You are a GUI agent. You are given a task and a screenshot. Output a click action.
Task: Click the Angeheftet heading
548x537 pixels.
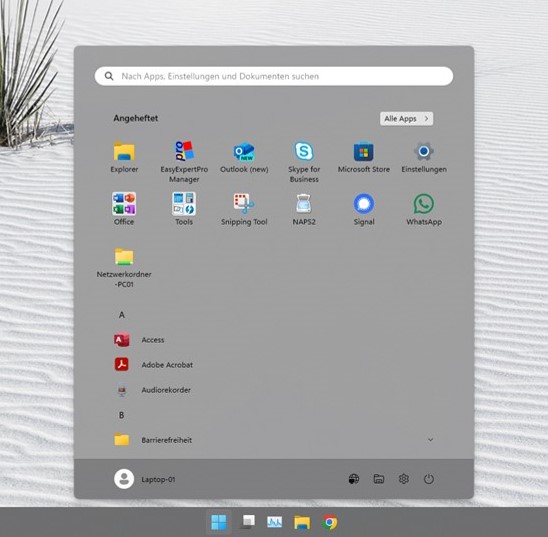point(136,118)
